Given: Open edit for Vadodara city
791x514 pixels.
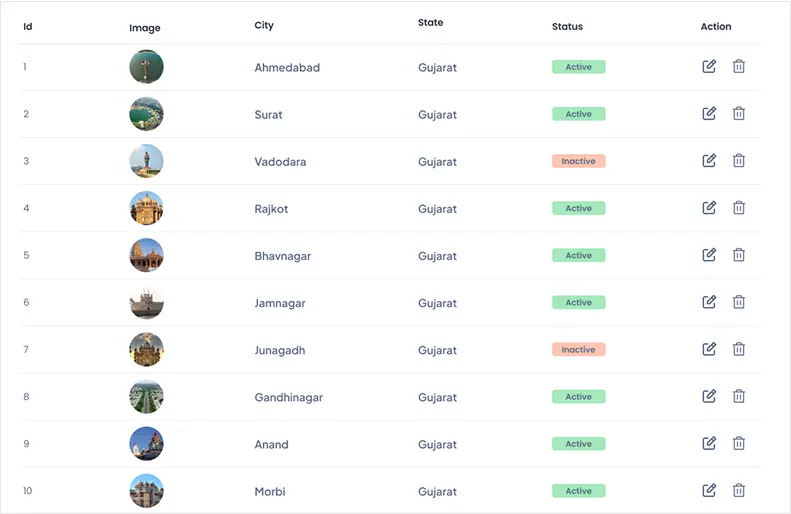Looking at the screenshot, I should 709,160.
